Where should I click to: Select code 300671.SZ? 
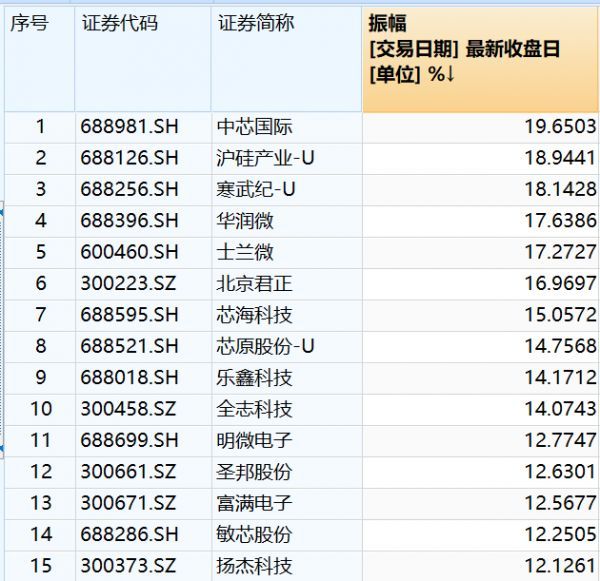click(128, 503)
